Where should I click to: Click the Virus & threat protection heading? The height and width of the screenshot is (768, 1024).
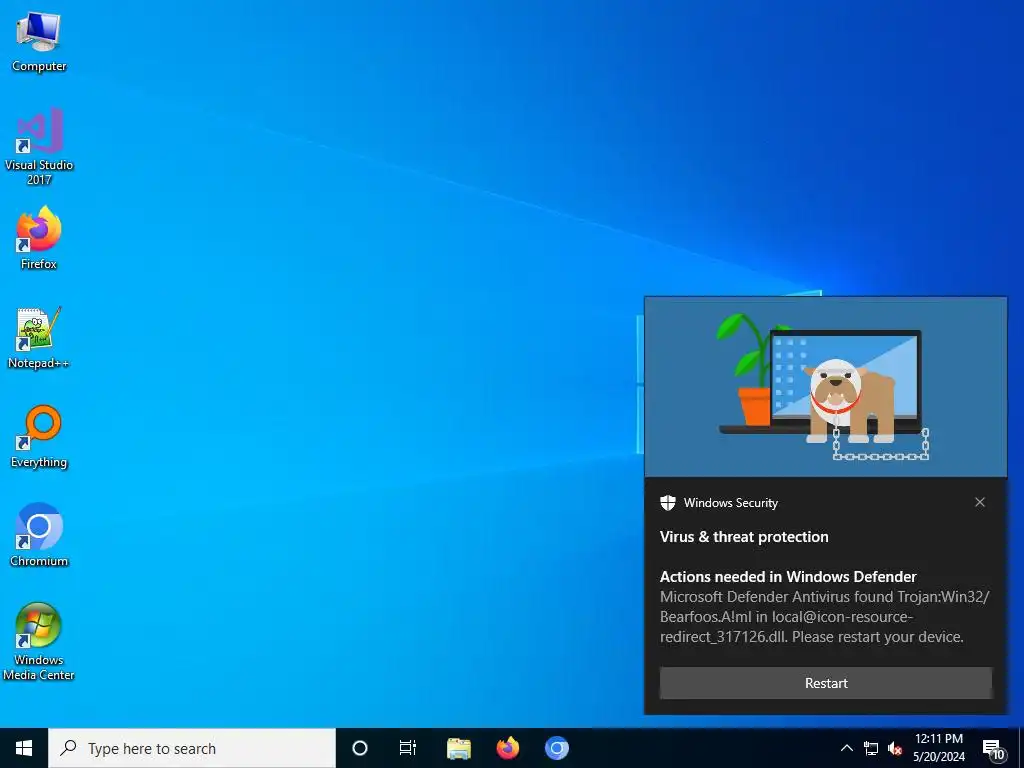tap(744, 537)
